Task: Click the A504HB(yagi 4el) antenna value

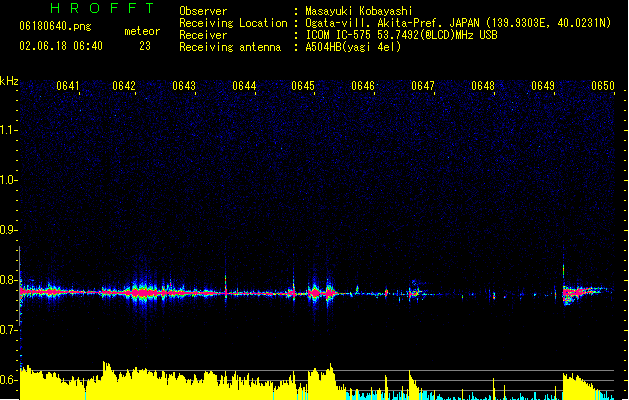Action: point(353,47)
